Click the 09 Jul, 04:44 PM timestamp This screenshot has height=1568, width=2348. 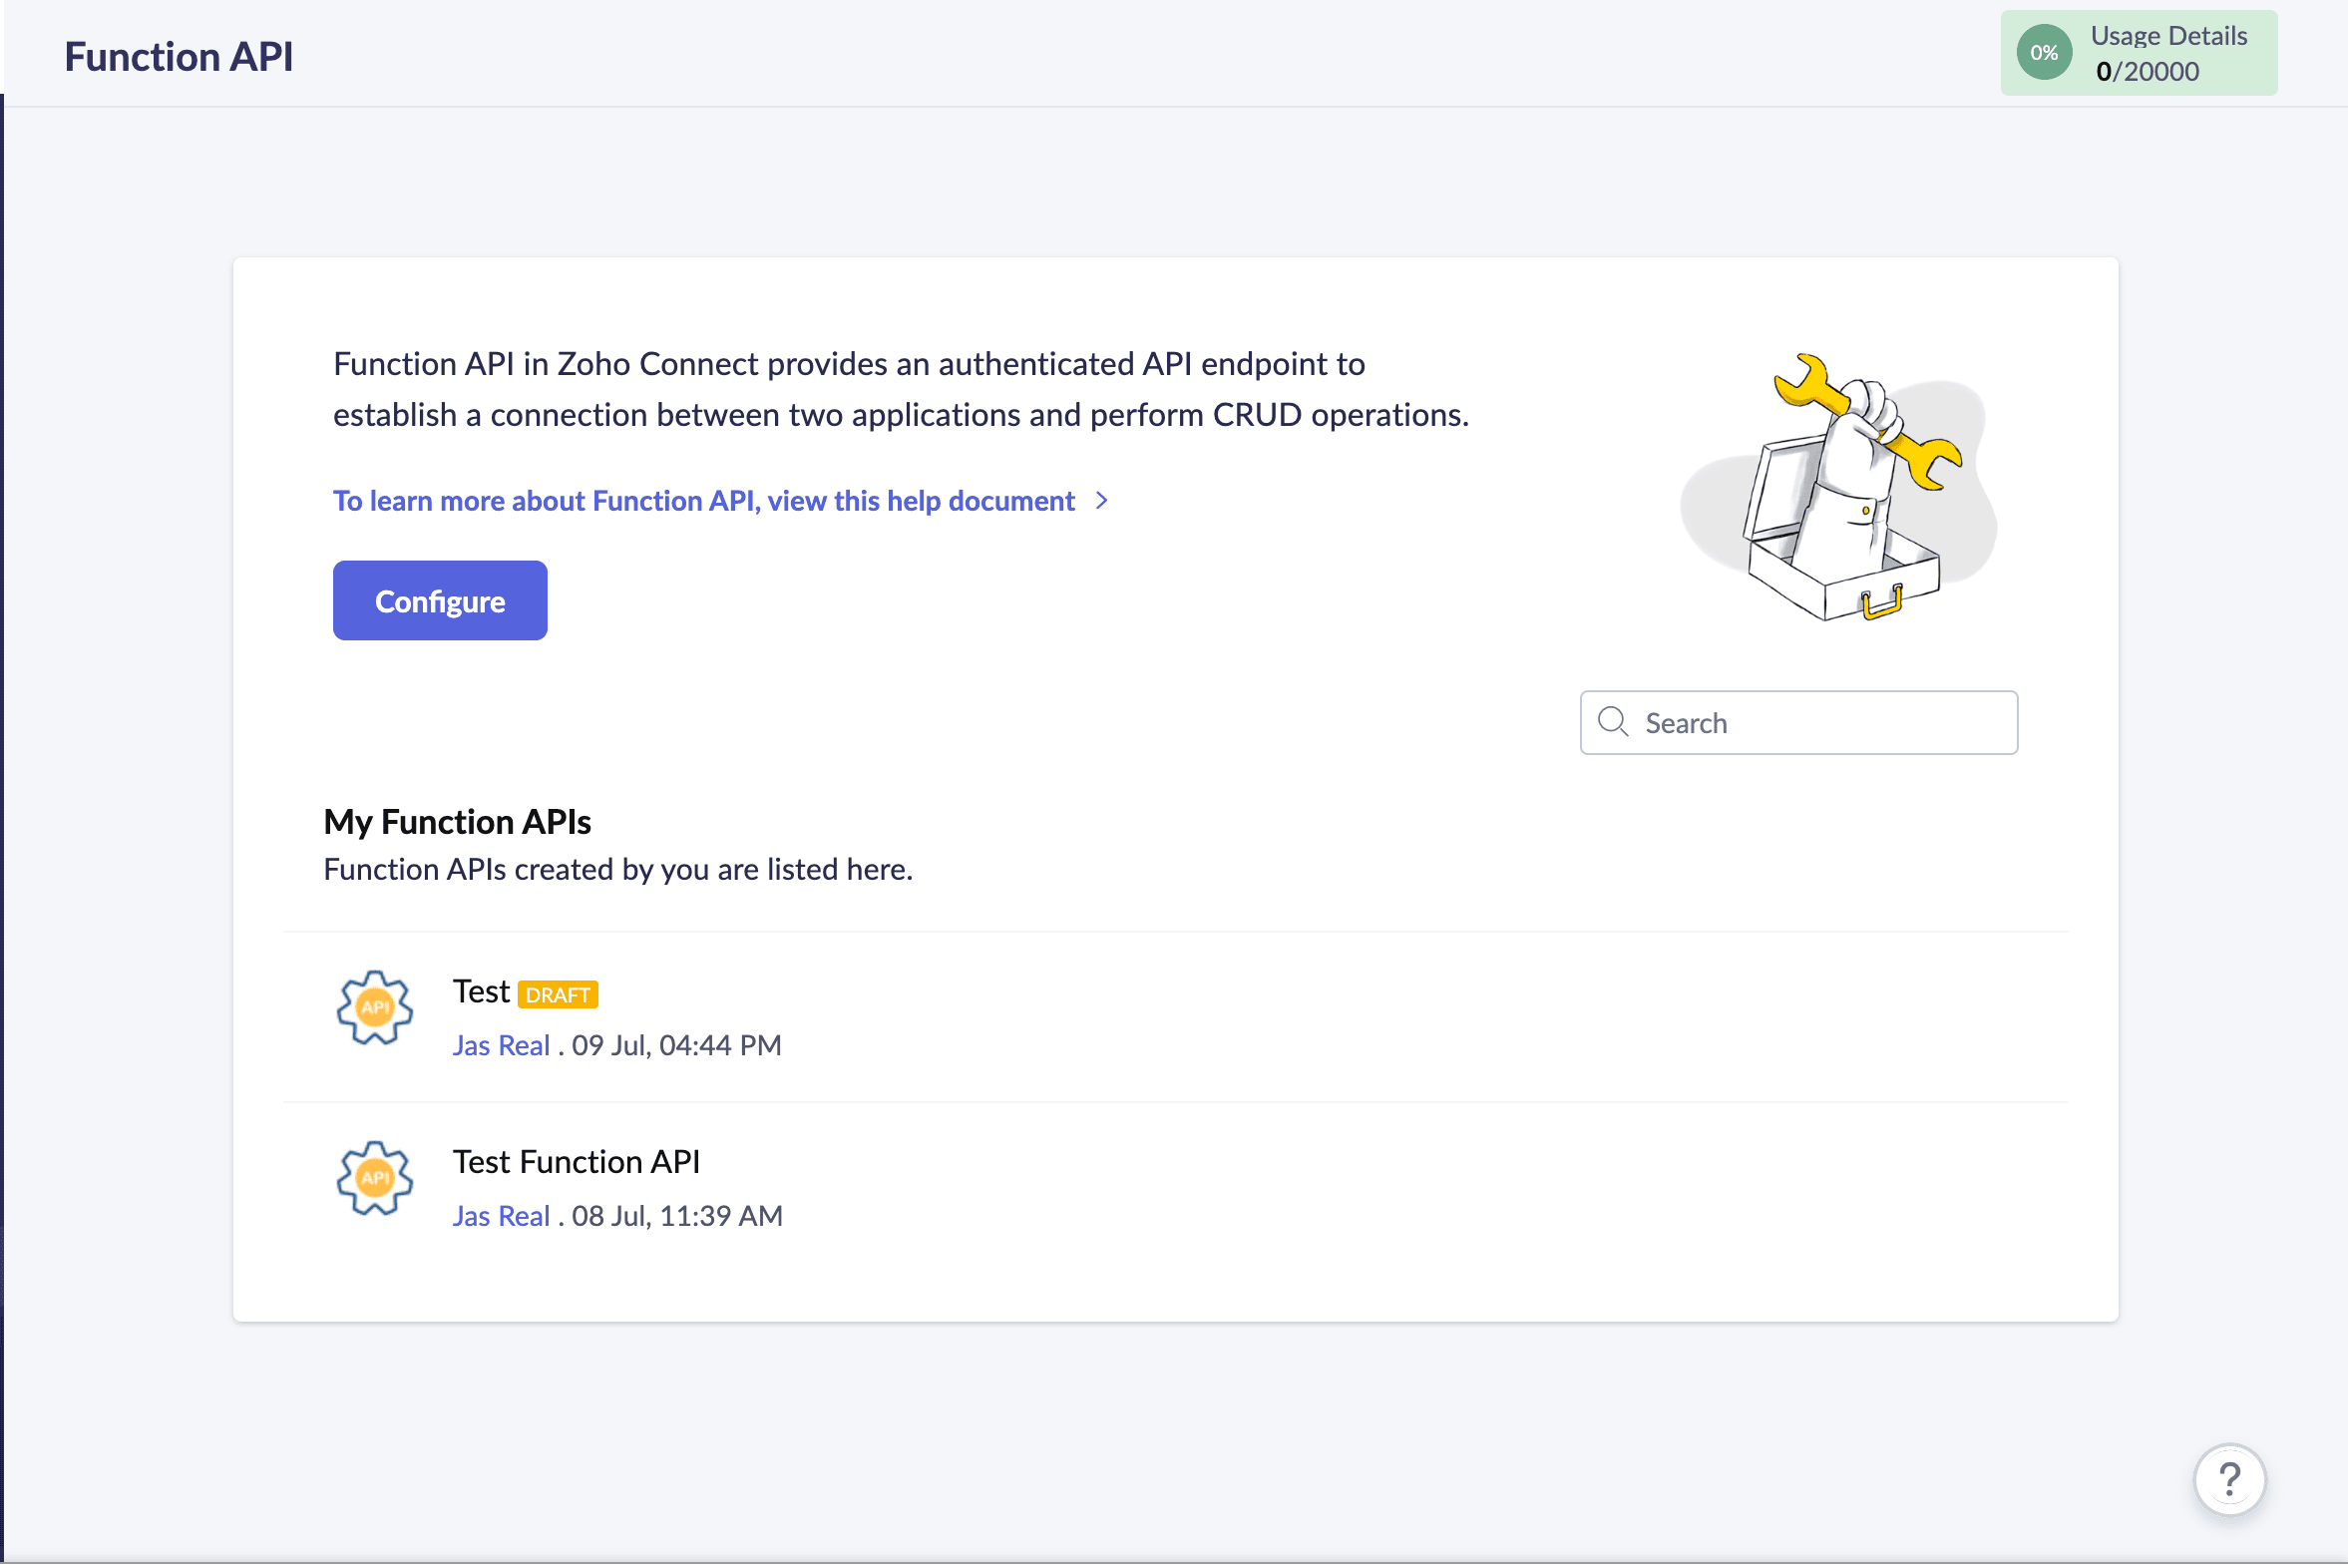676,1046
